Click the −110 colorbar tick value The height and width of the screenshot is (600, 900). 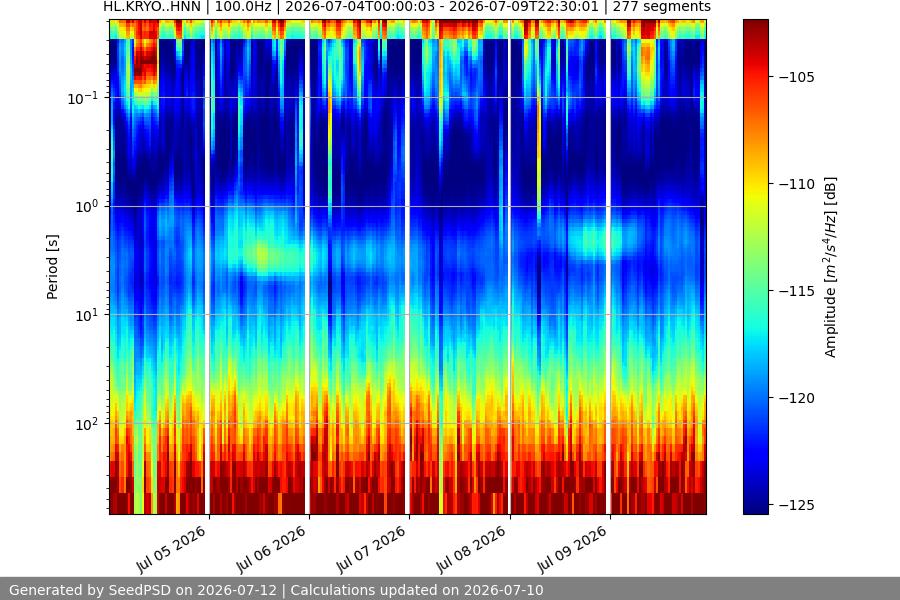[797, 184]
